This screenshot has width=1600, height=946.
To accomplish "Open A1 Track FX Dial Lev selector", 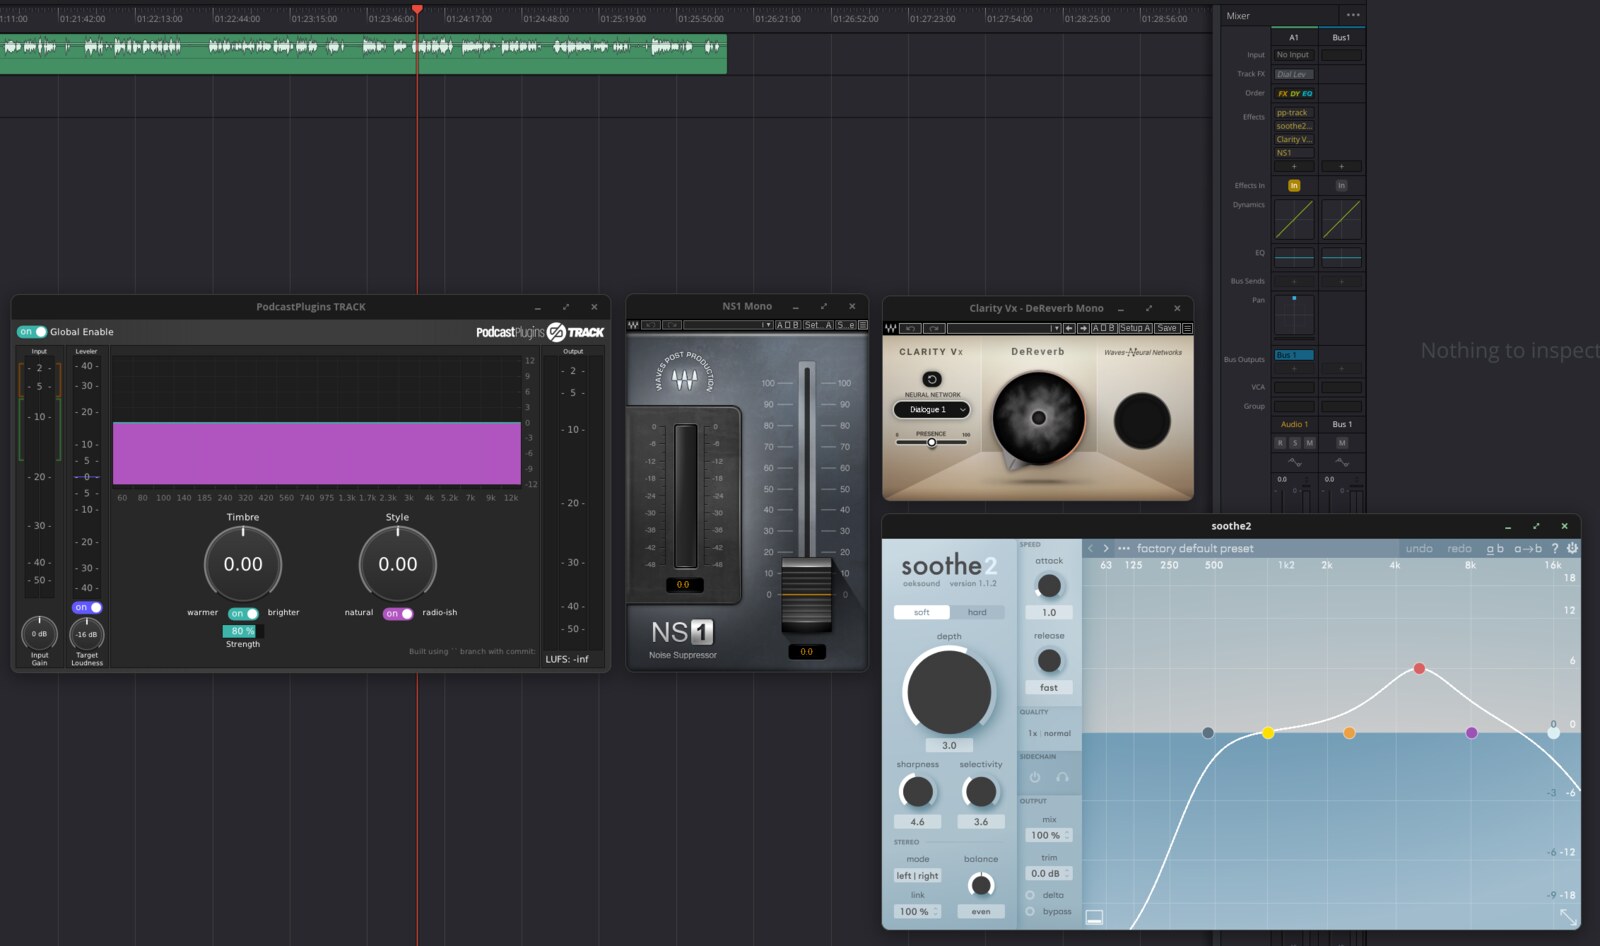I will [x=1294, y=74].
